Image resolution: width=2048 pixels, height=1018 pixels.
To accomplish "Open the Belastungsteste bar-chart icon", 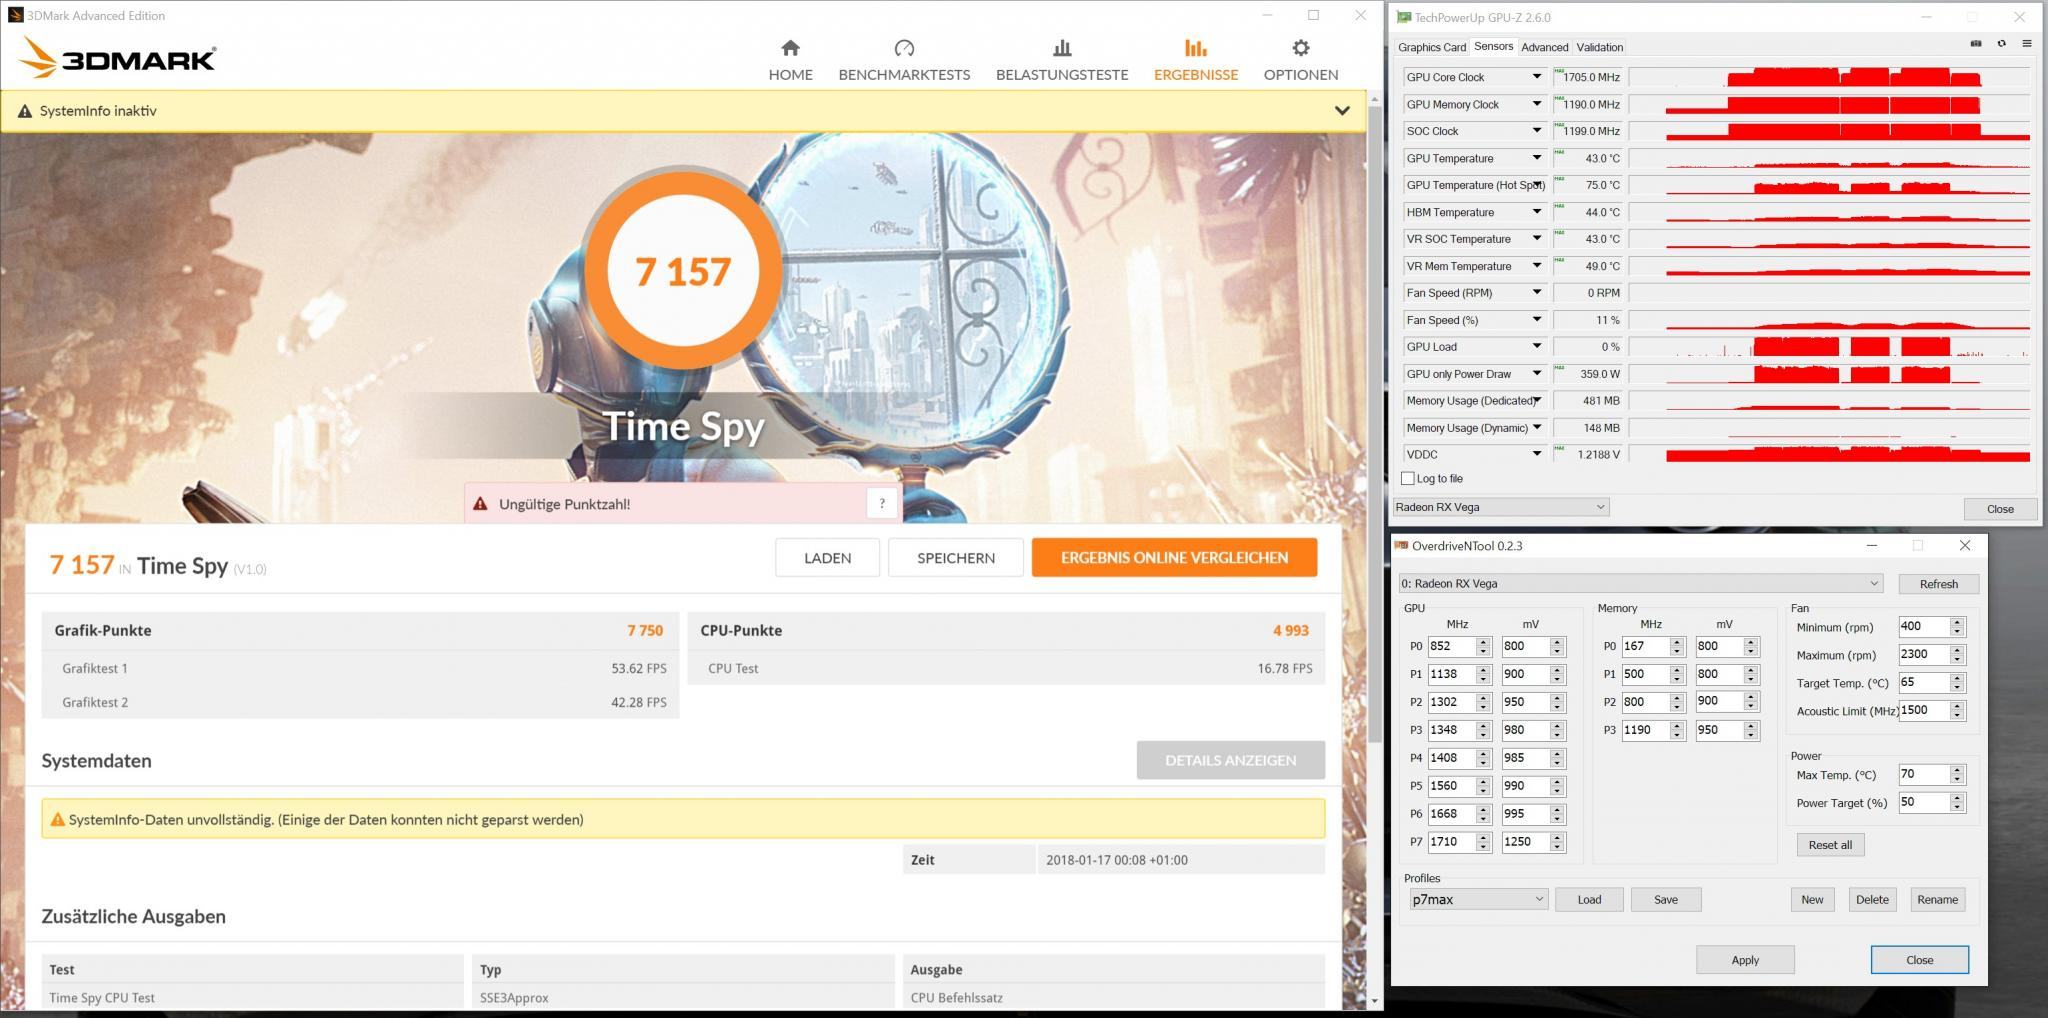I will coord(1062,48).
